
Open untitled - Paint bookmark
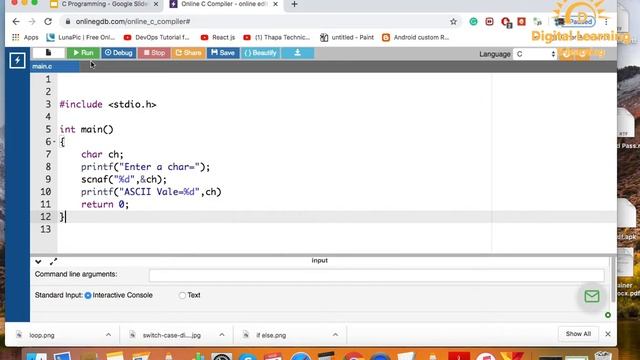click(347, 38)
